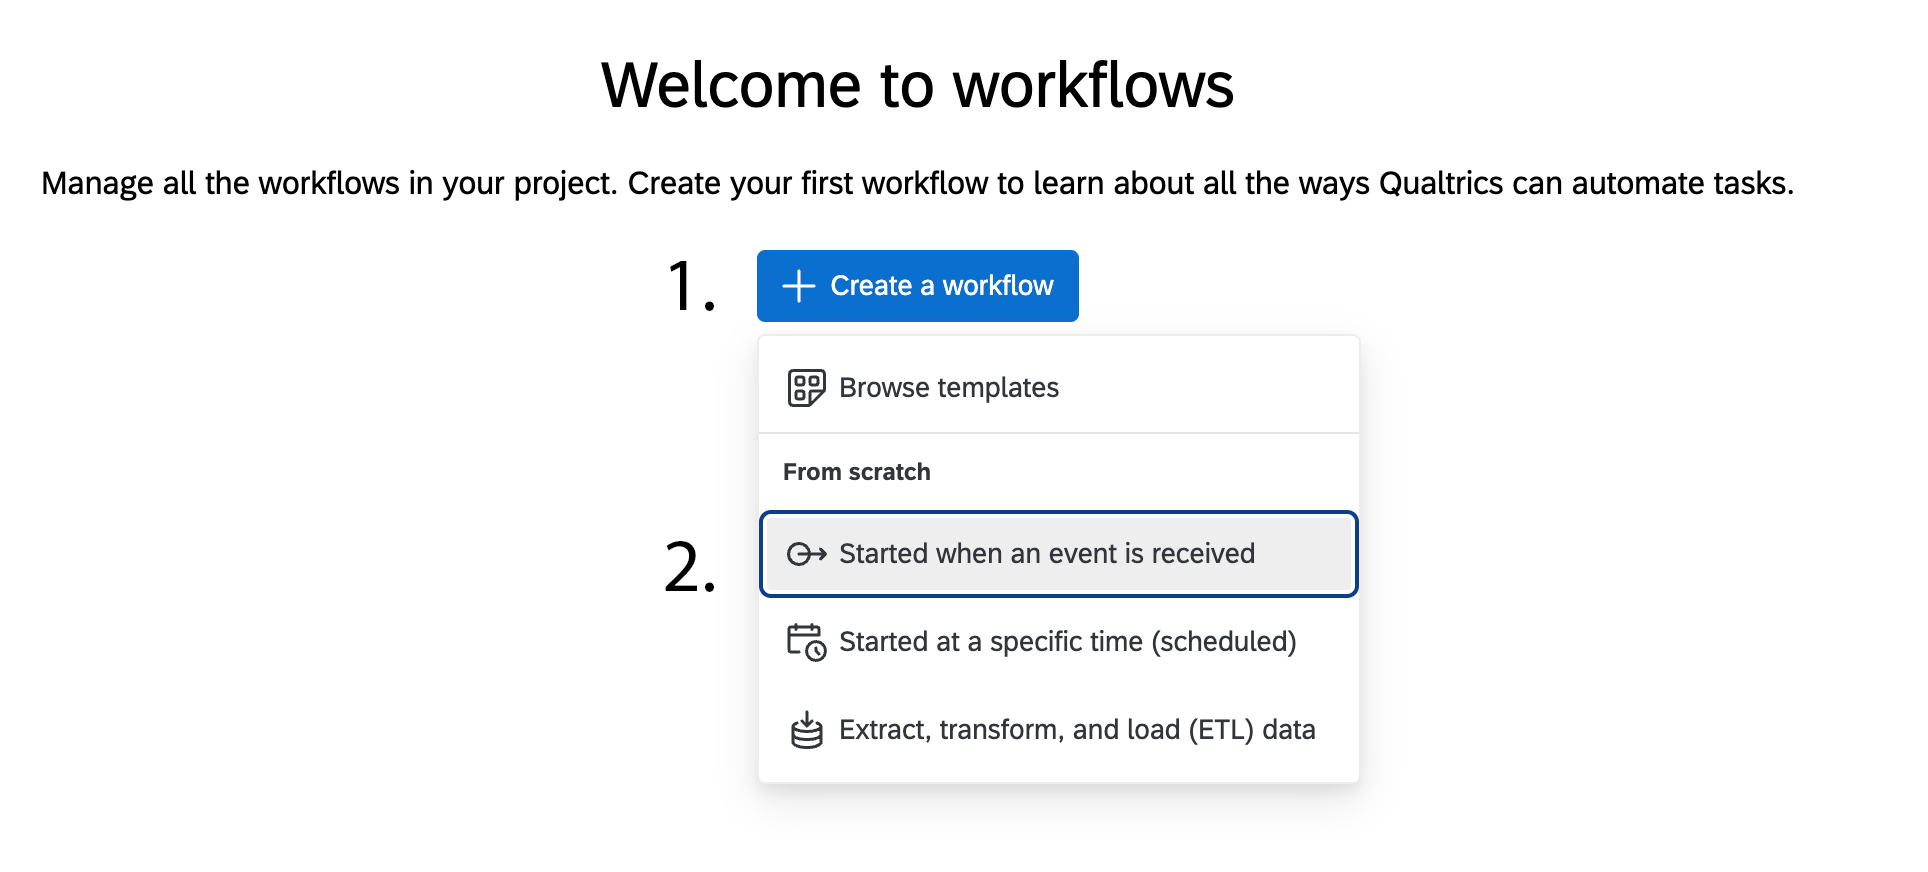Image resolution: width=1928 pixels, height=872 pixels.
Task: Open Browse templates from the menu
Action: (x=948, y=387)
